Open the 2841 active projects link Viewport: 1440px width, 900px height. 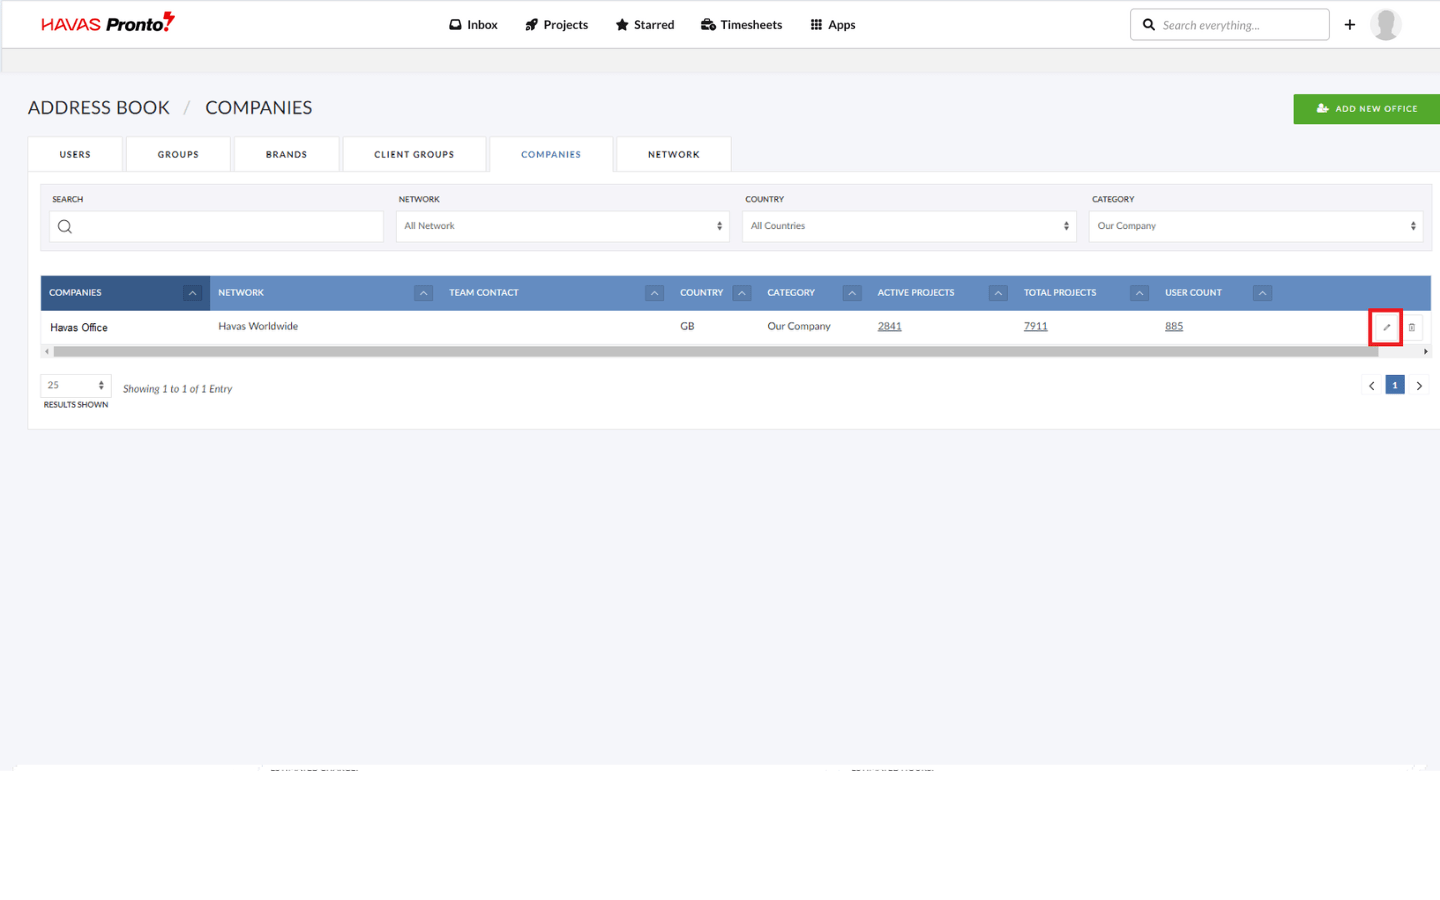890,326
